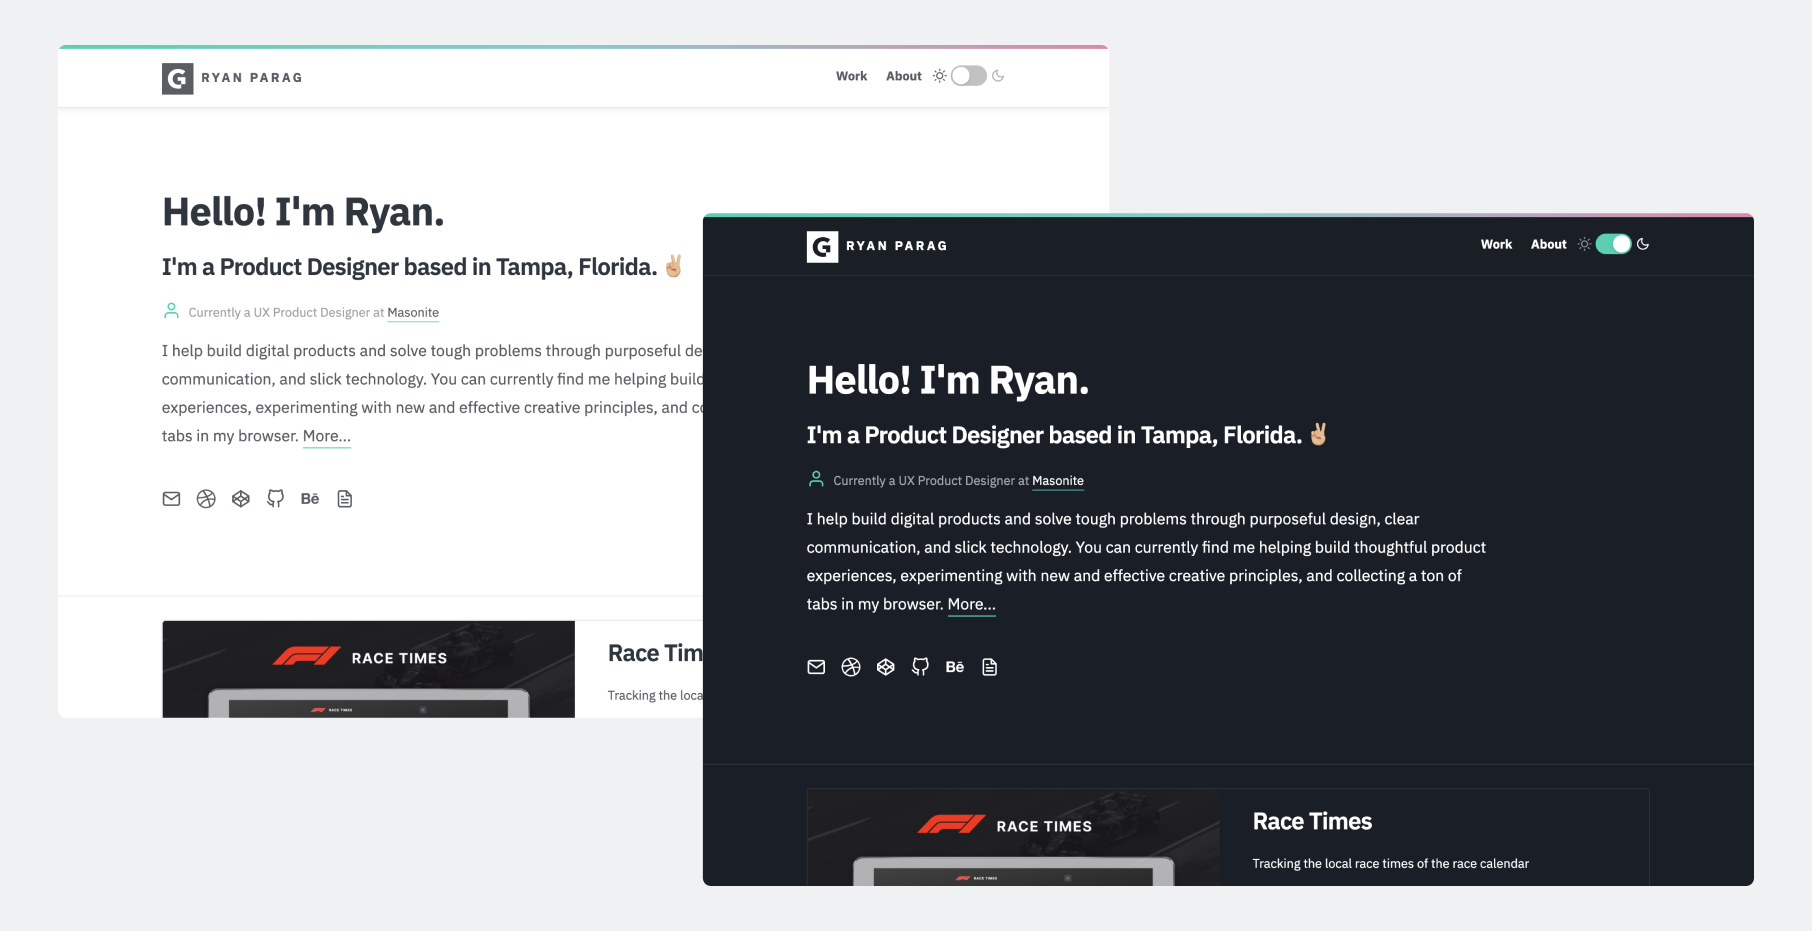
Task: Click the email icon in dark window
Action: coord(816,667)
